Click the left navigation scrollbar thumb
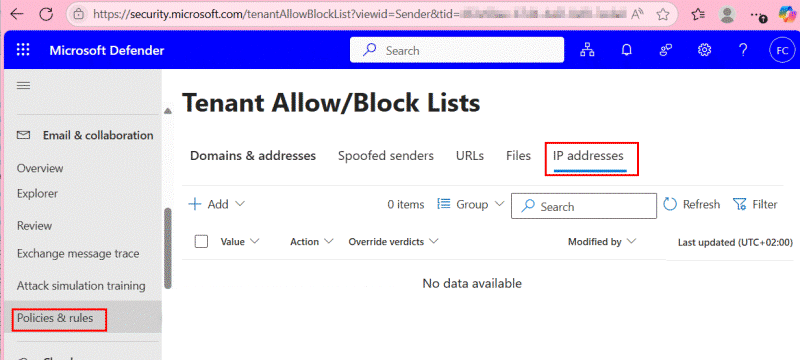 [x=168, y=249]
